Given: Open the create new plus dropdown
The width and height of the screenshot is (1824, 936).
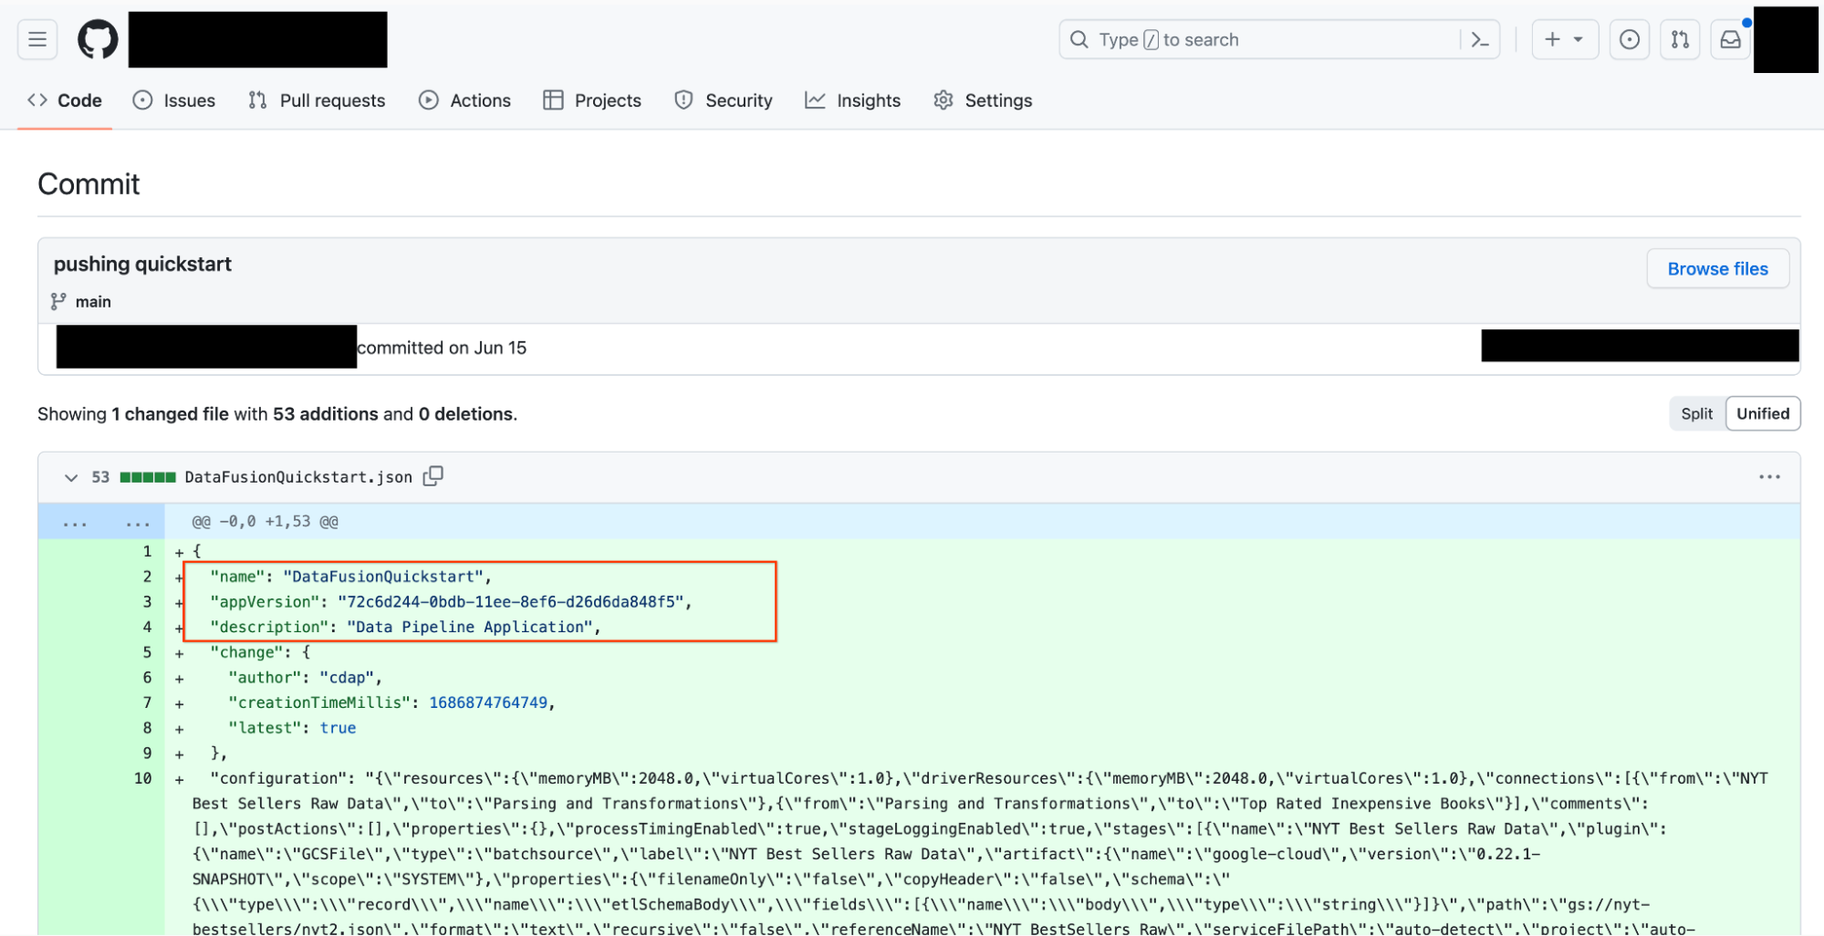Looking at the screenshot, I should point(1565,40).
